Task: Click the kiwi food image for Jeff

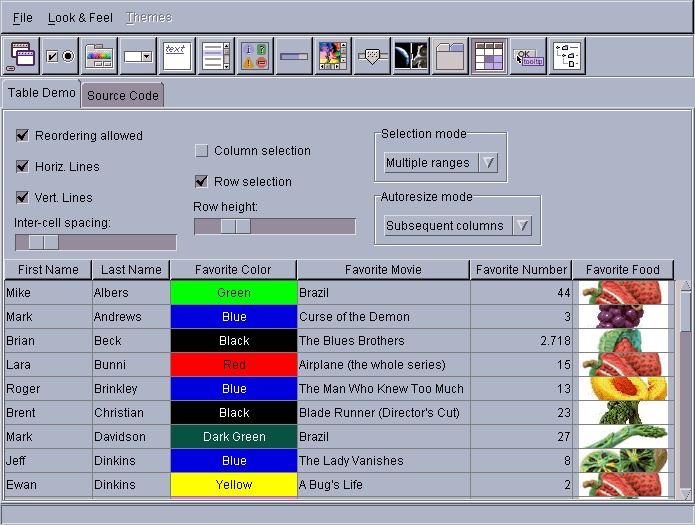Action: pyautogui.click(x=623, y=460)
